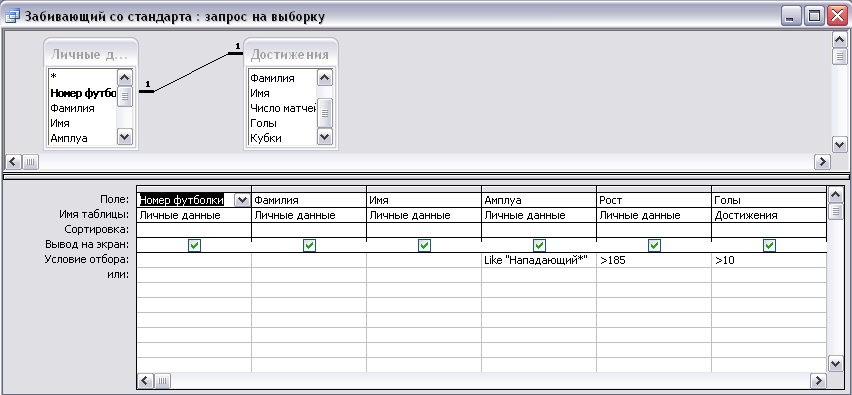Click the Достижения table name cell in grid
This screenshot has height=395, width=852.
point(769,215)
